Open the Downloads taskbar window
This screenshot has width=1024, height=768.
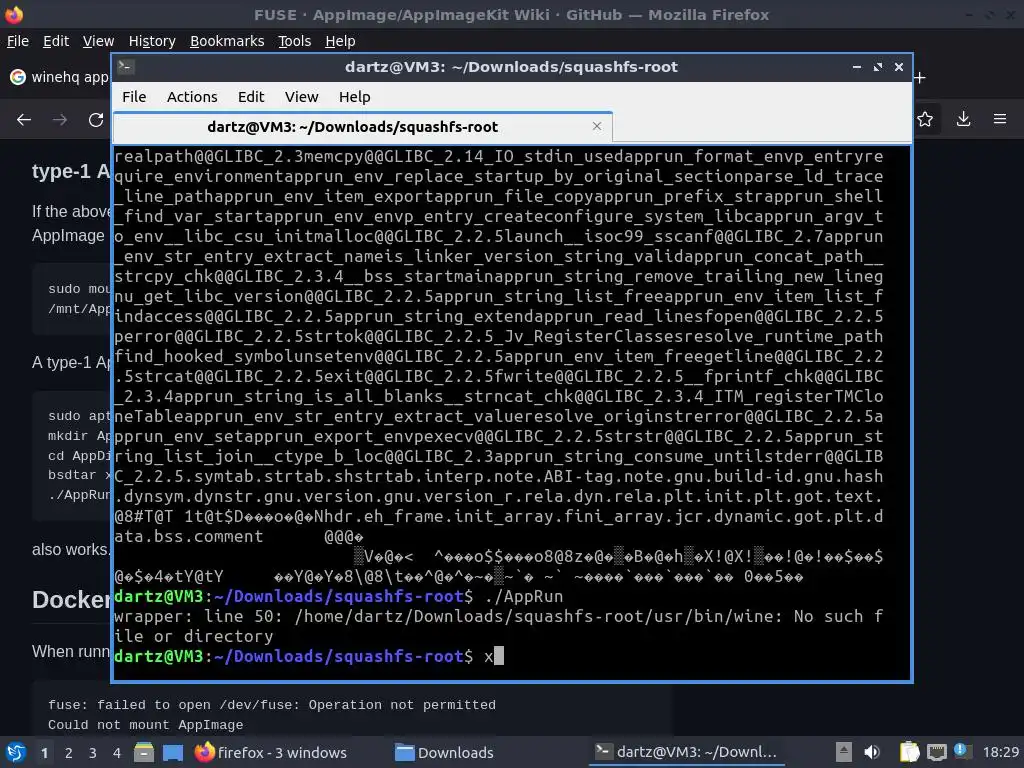445,752
